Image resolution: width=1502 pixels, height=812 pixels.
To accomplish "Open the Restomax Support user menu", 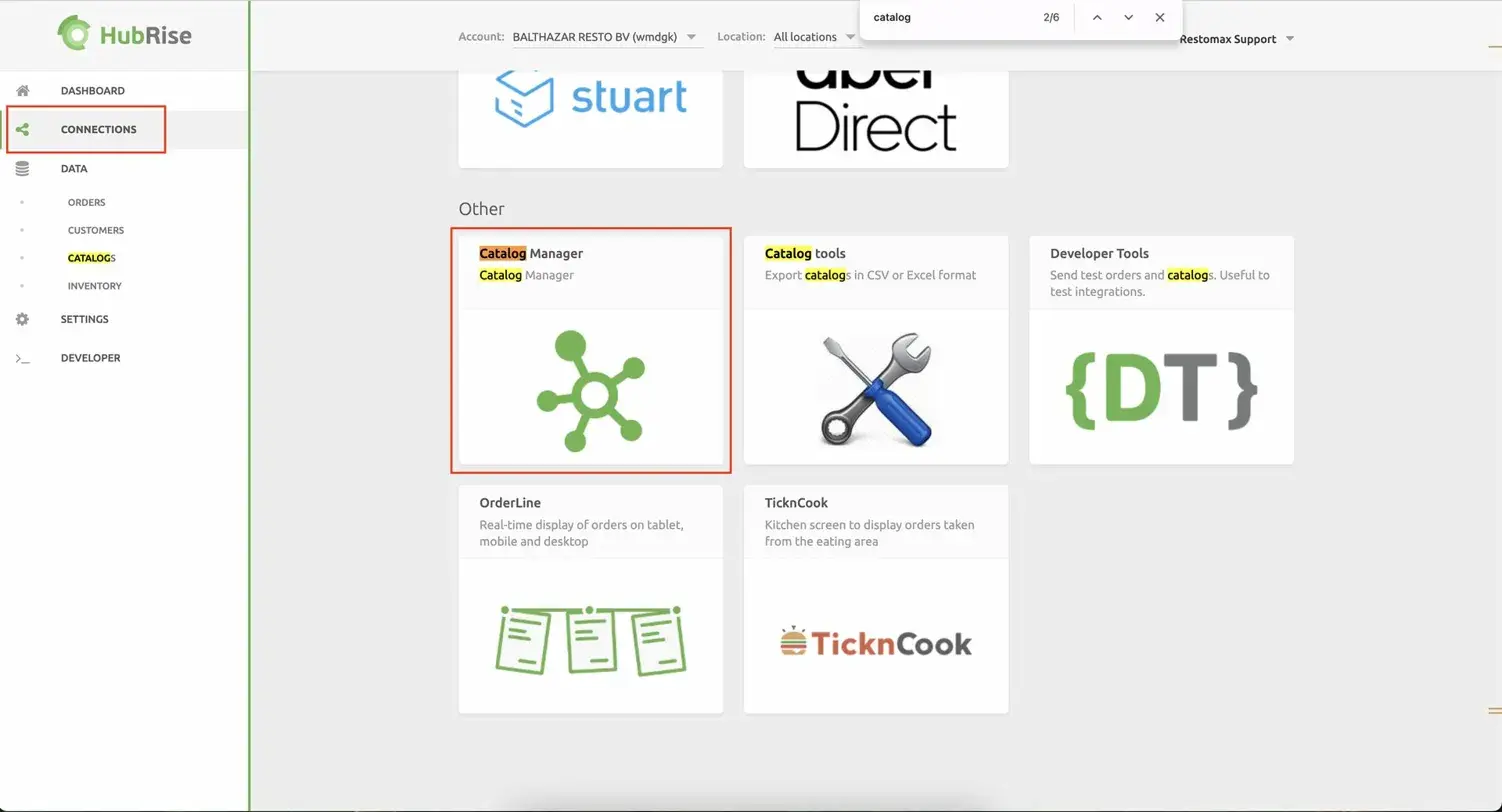I will 1236,39.
